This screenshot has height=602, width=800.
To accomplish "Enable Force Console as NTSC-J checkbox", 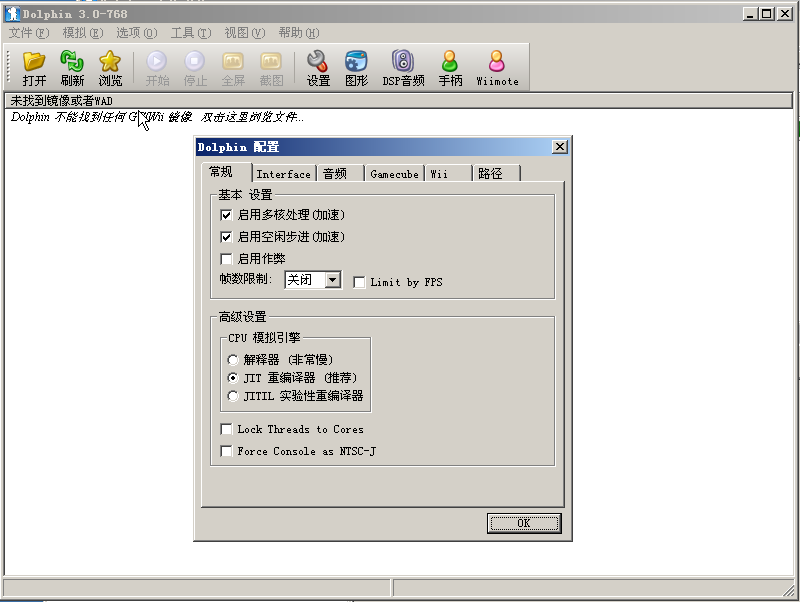I will click(226, 451).
